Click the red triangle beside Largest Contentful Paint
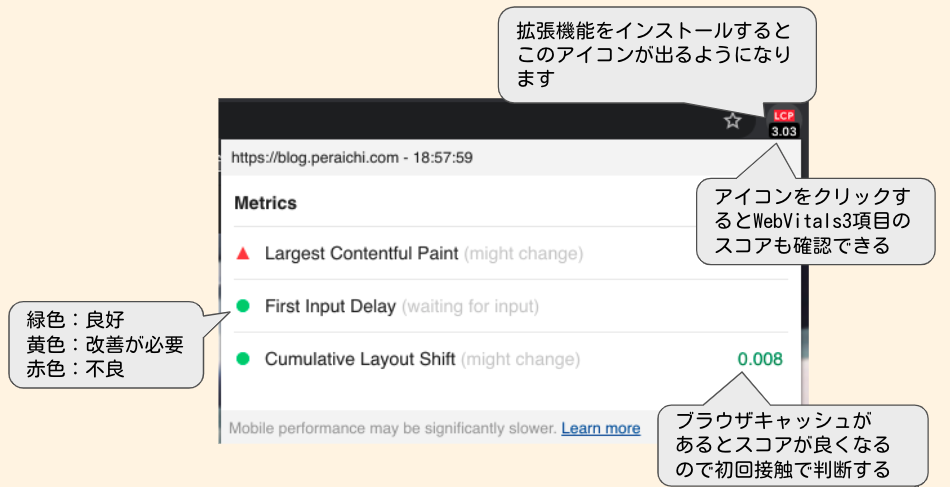This screenshot has width=950, height=487. (x=242, y=254)
